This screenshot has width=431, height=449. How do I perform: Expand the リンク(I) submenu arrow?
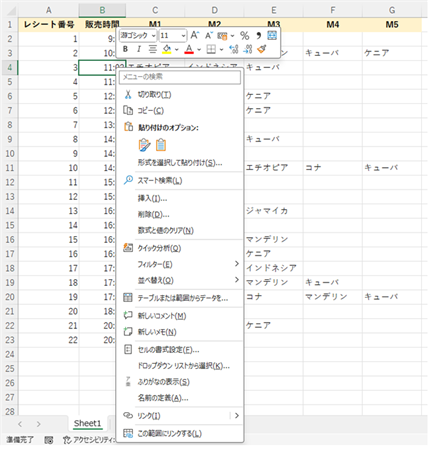(237, 416)
